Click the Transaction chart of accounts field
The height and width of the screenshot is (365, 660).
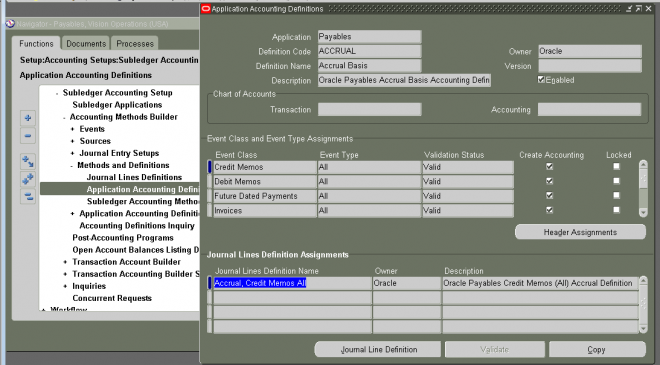coord(369,109)
